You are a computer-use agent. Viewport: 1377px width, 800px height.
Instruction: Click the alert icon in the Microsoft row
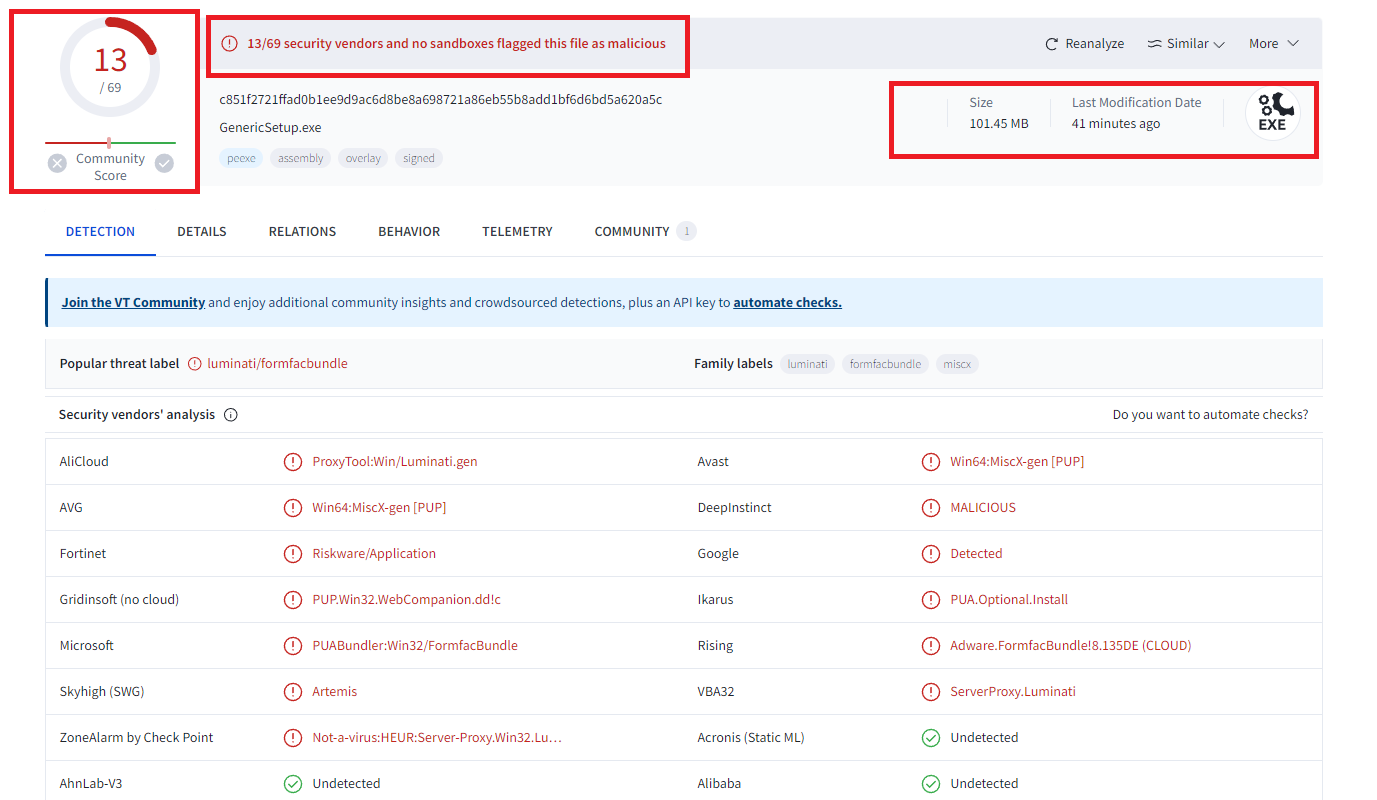click(293, 646)
